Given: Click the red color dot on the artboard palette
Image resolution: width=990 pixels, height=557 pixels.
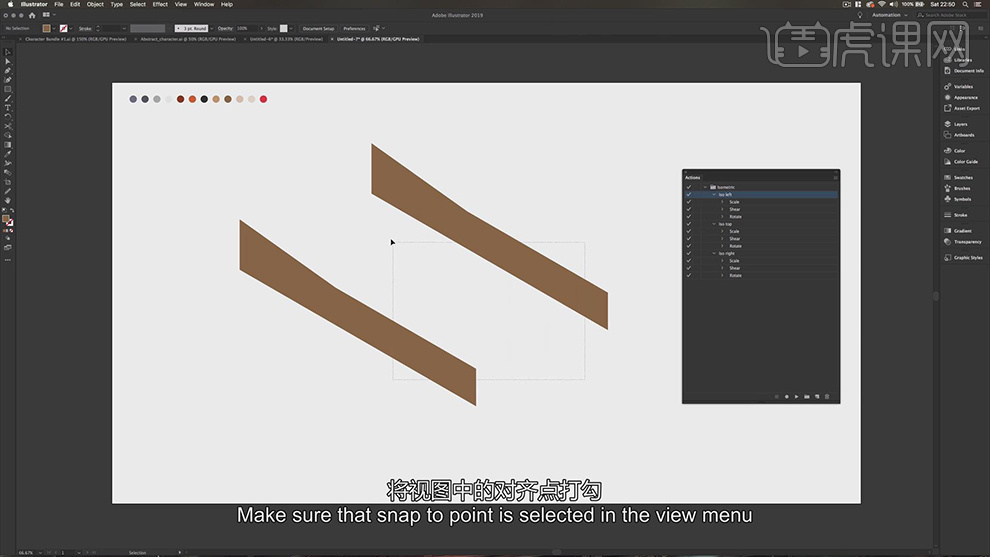Looking at the screenshot, I should pos(263,99).
